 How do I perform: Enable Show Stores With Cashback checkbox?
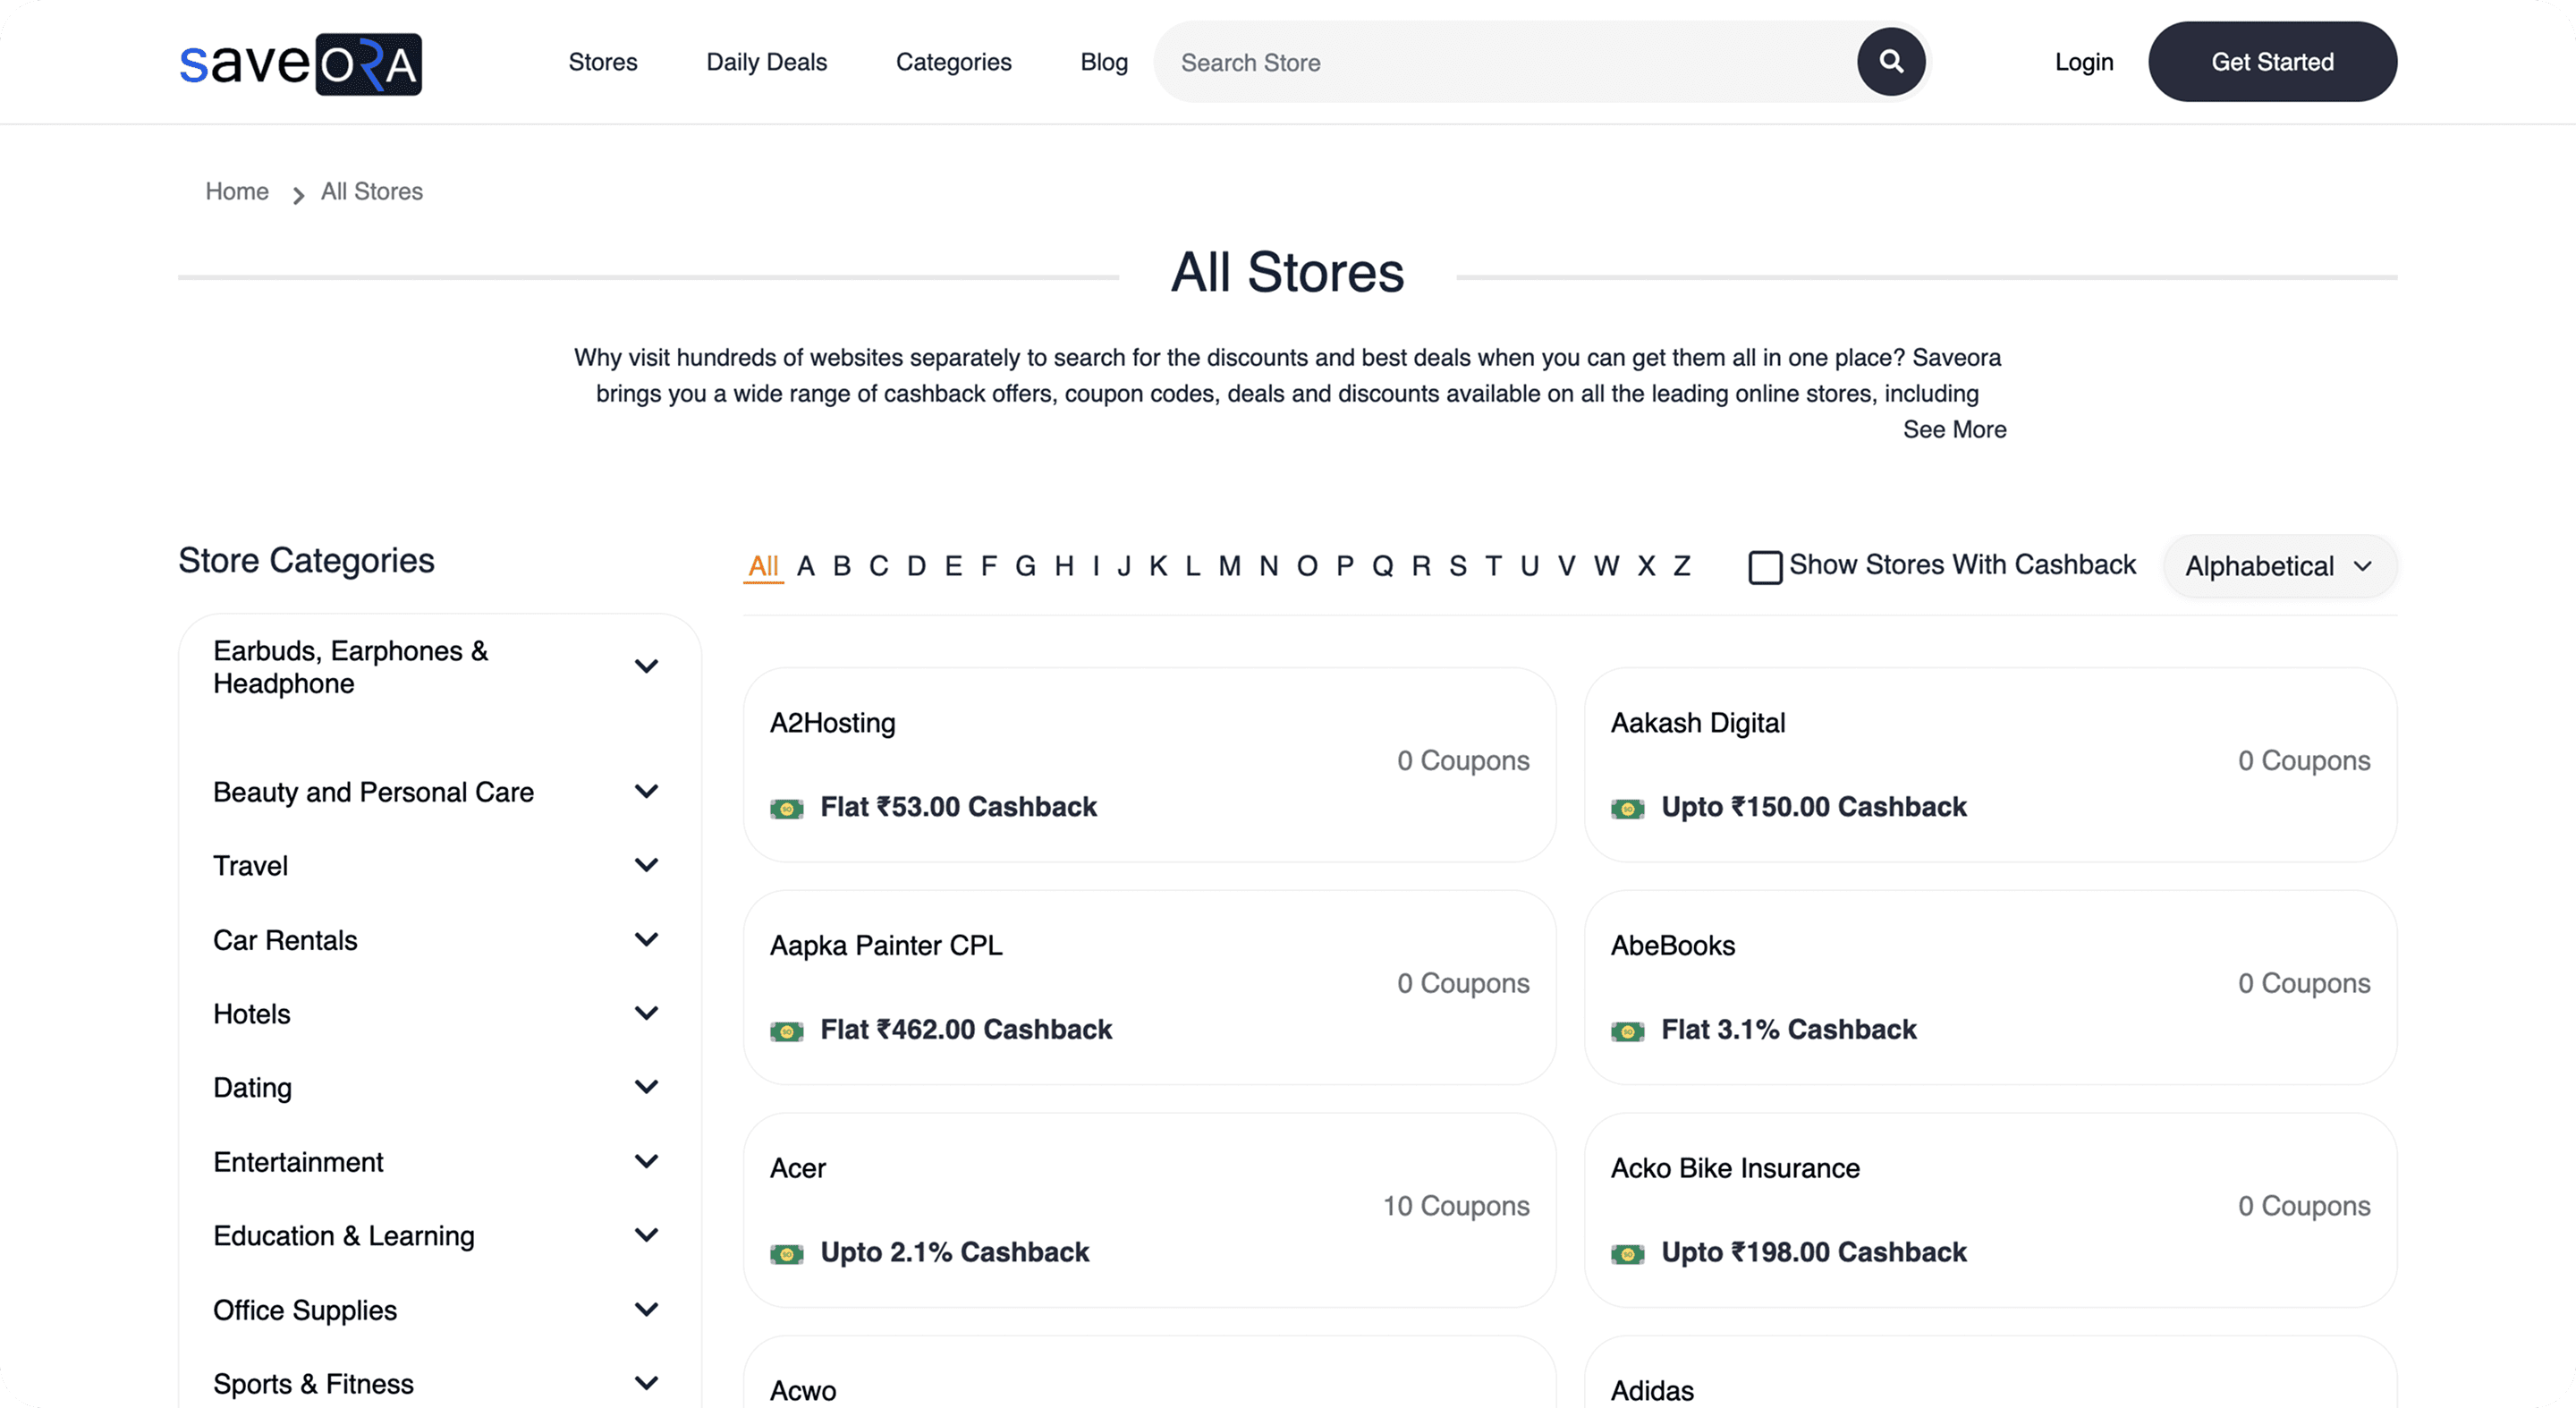[1764, 567]
